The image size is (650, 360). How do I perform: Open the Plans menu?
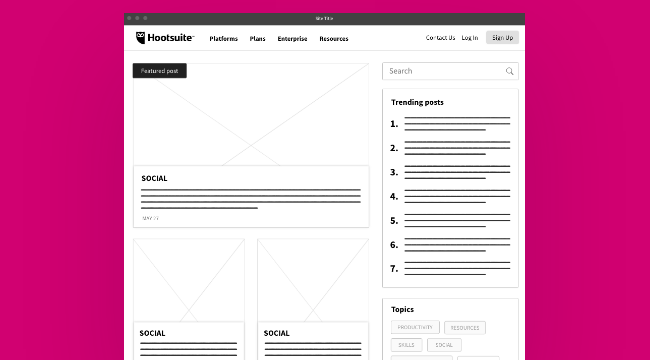(257, 39)
